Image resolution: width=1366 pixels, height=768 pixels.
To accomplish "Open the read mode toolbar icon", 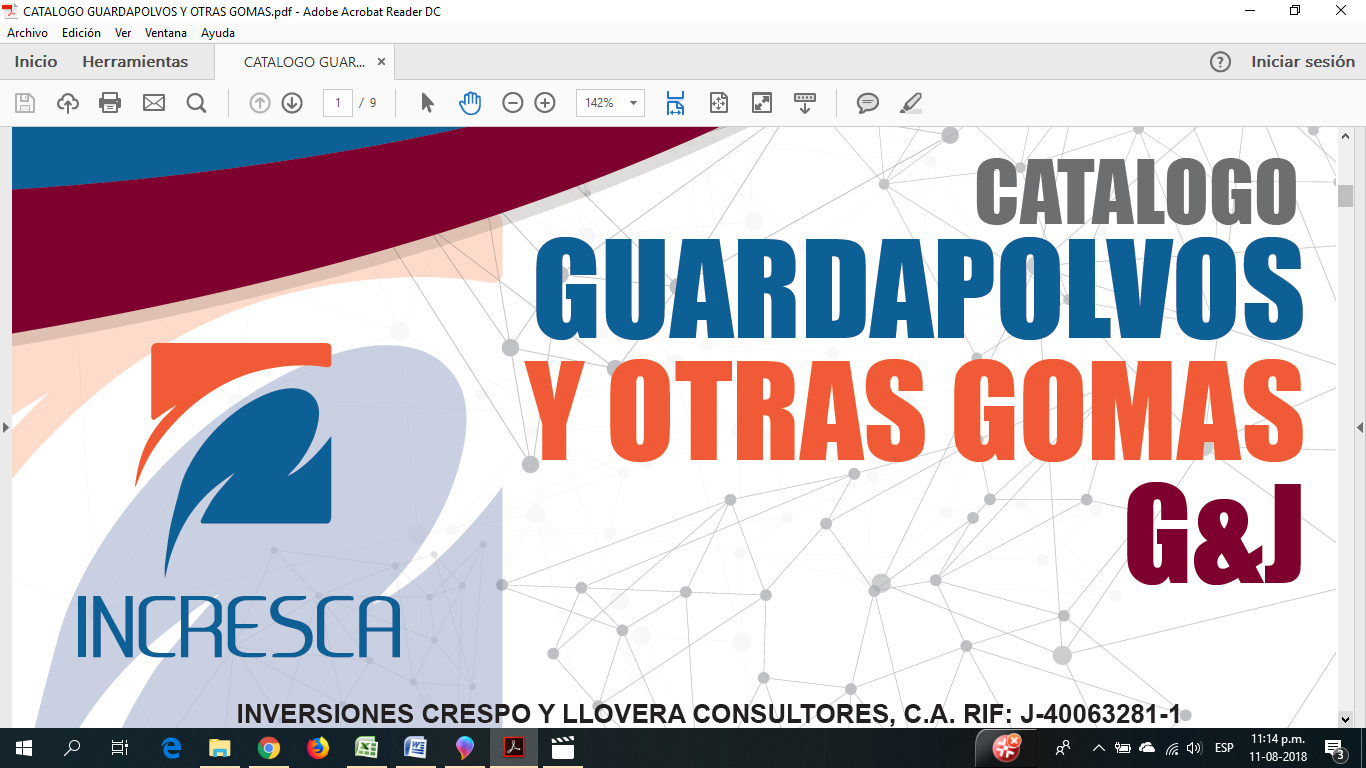I will 805,102.
